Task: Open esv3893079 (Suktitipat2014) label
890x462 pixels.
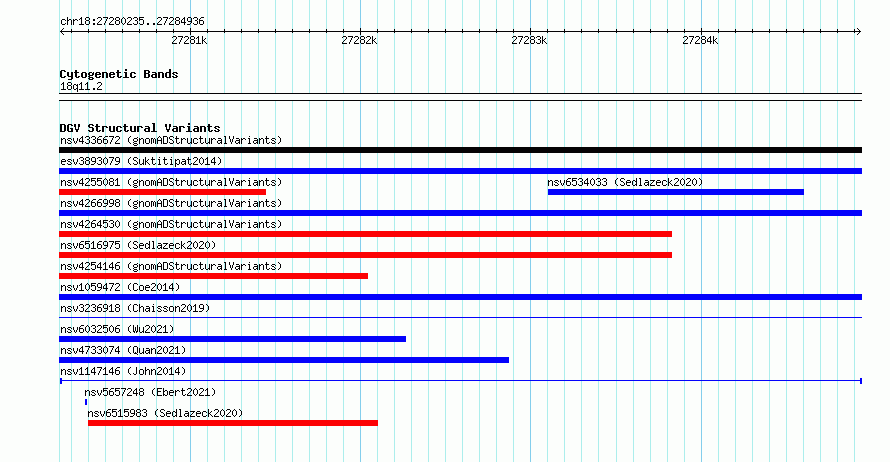Action: point(141,161)
